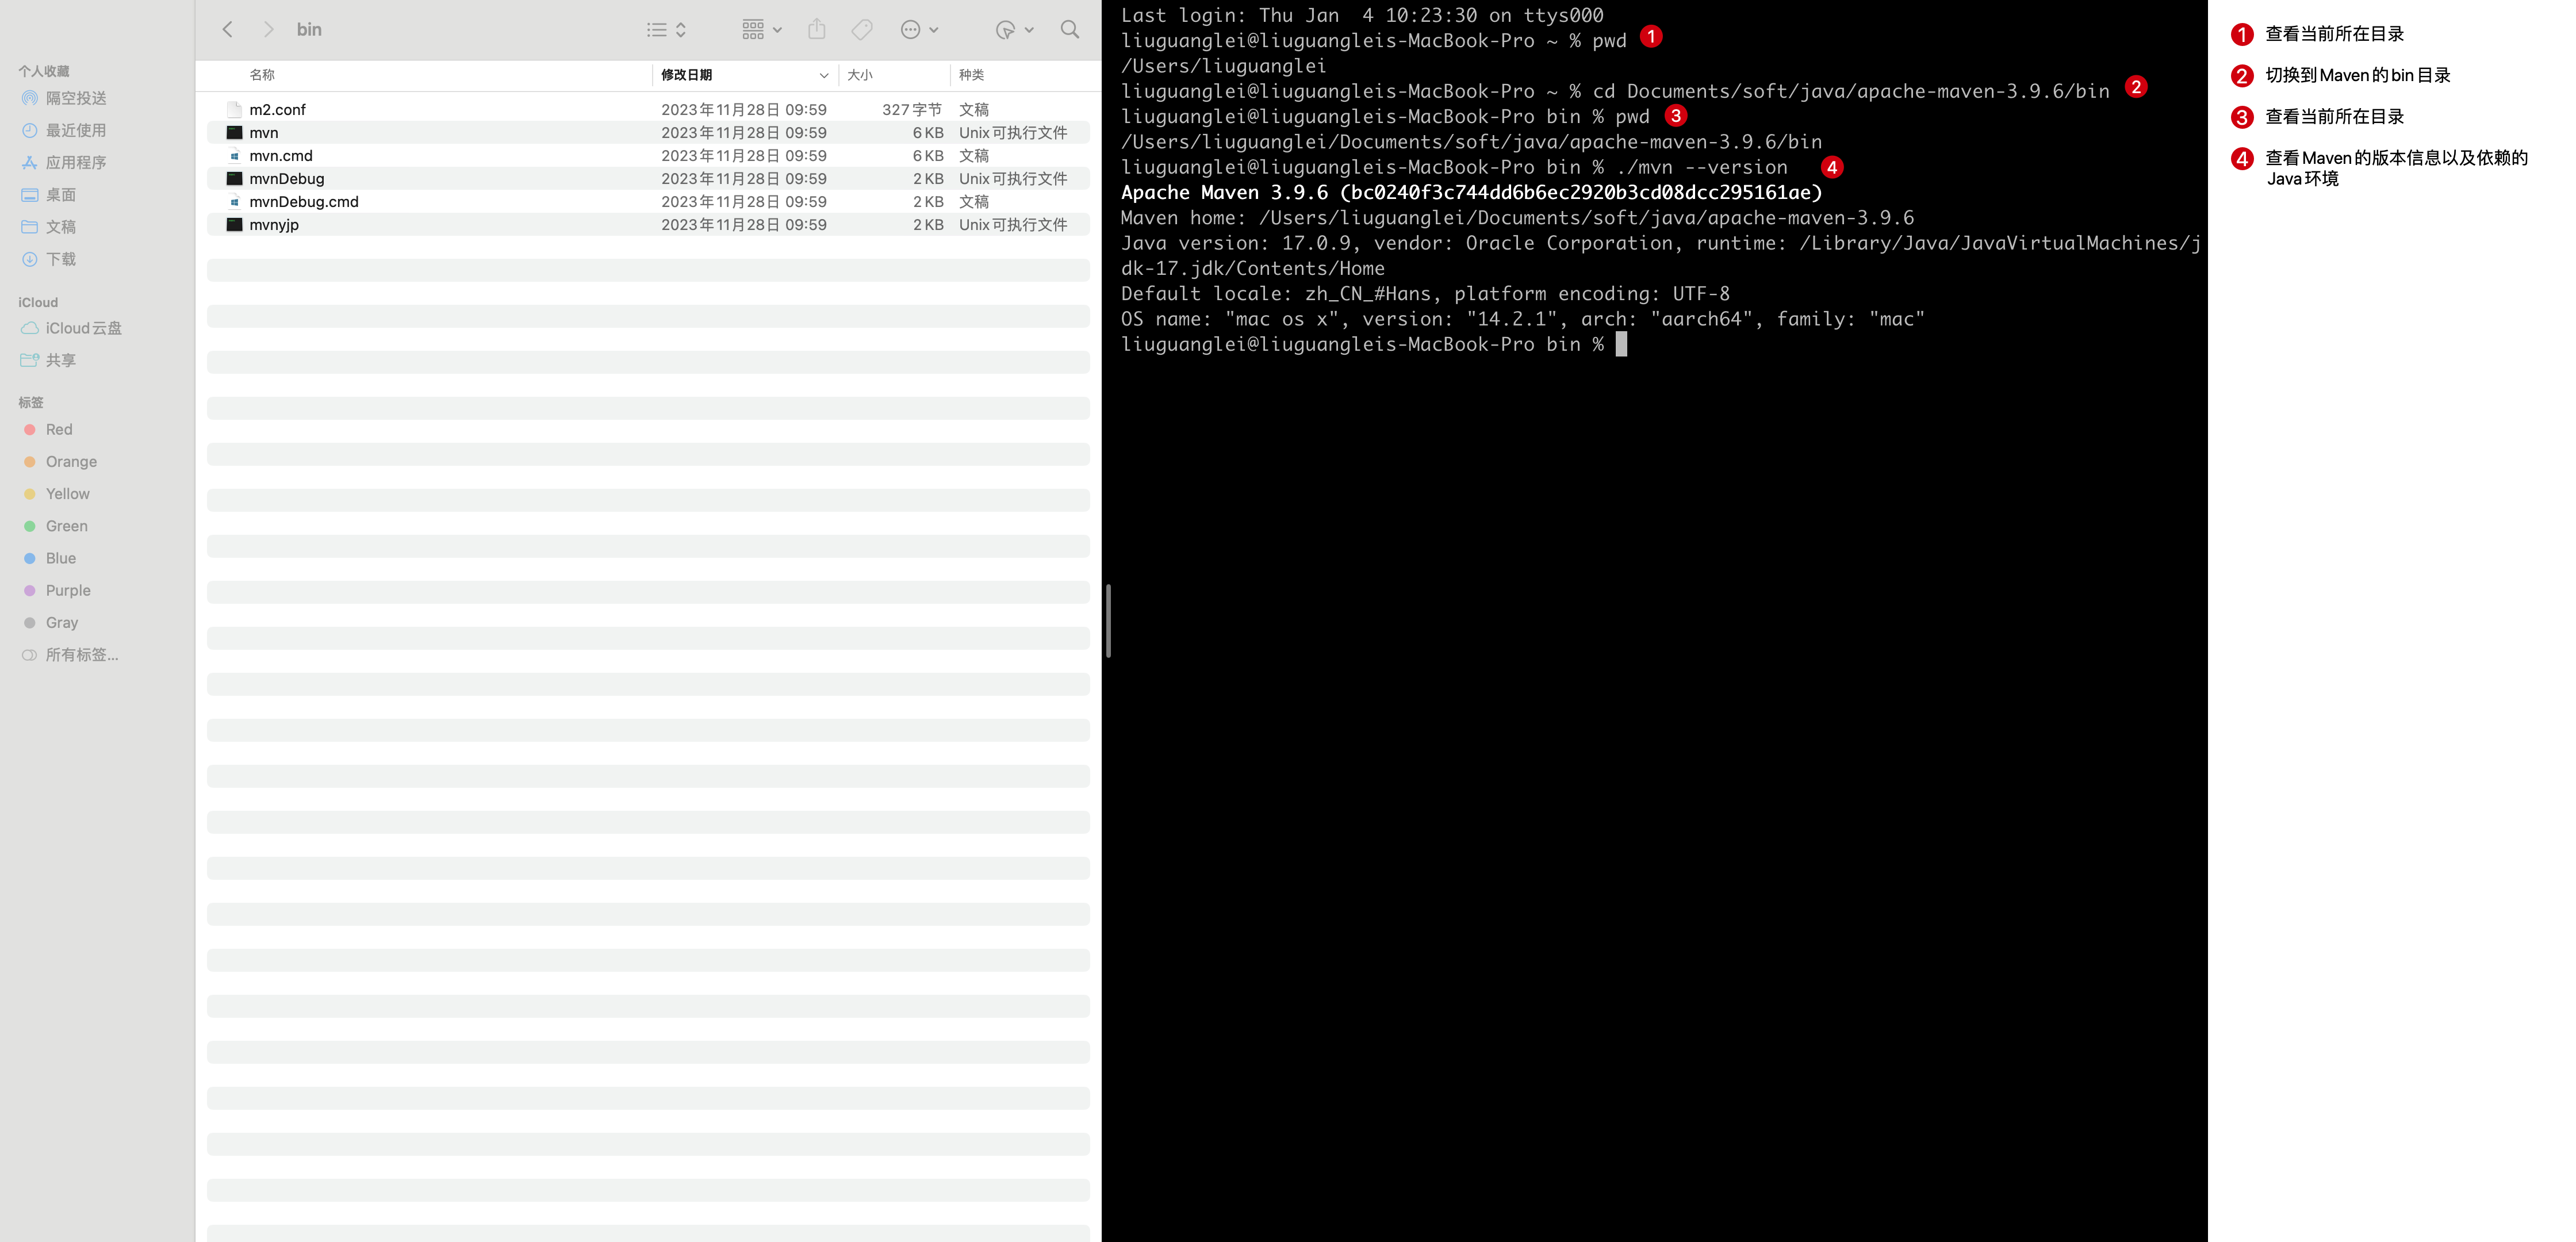Open the group-by grid dropdown

[x=762, y=30]
